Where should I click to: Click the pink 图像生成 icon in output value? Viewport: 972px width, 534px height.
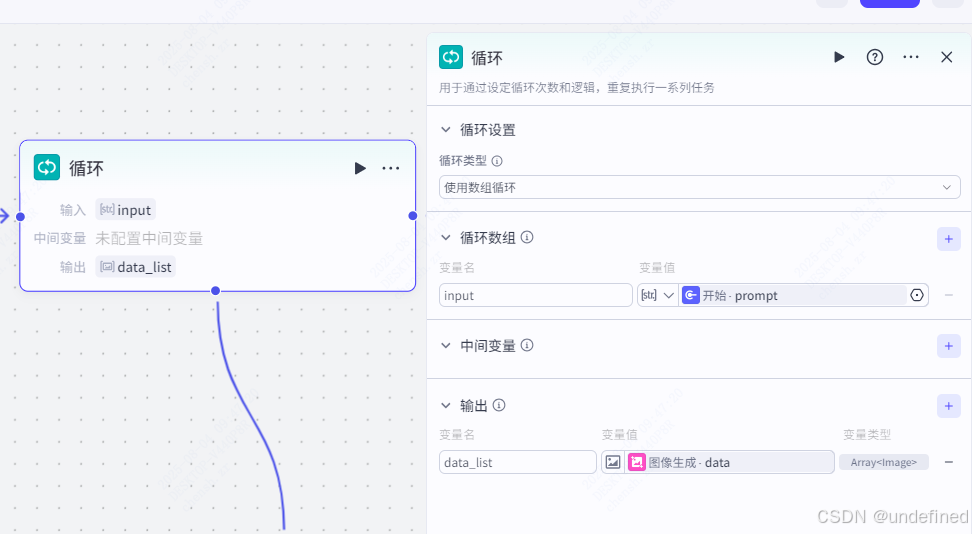tap(637, 462)
